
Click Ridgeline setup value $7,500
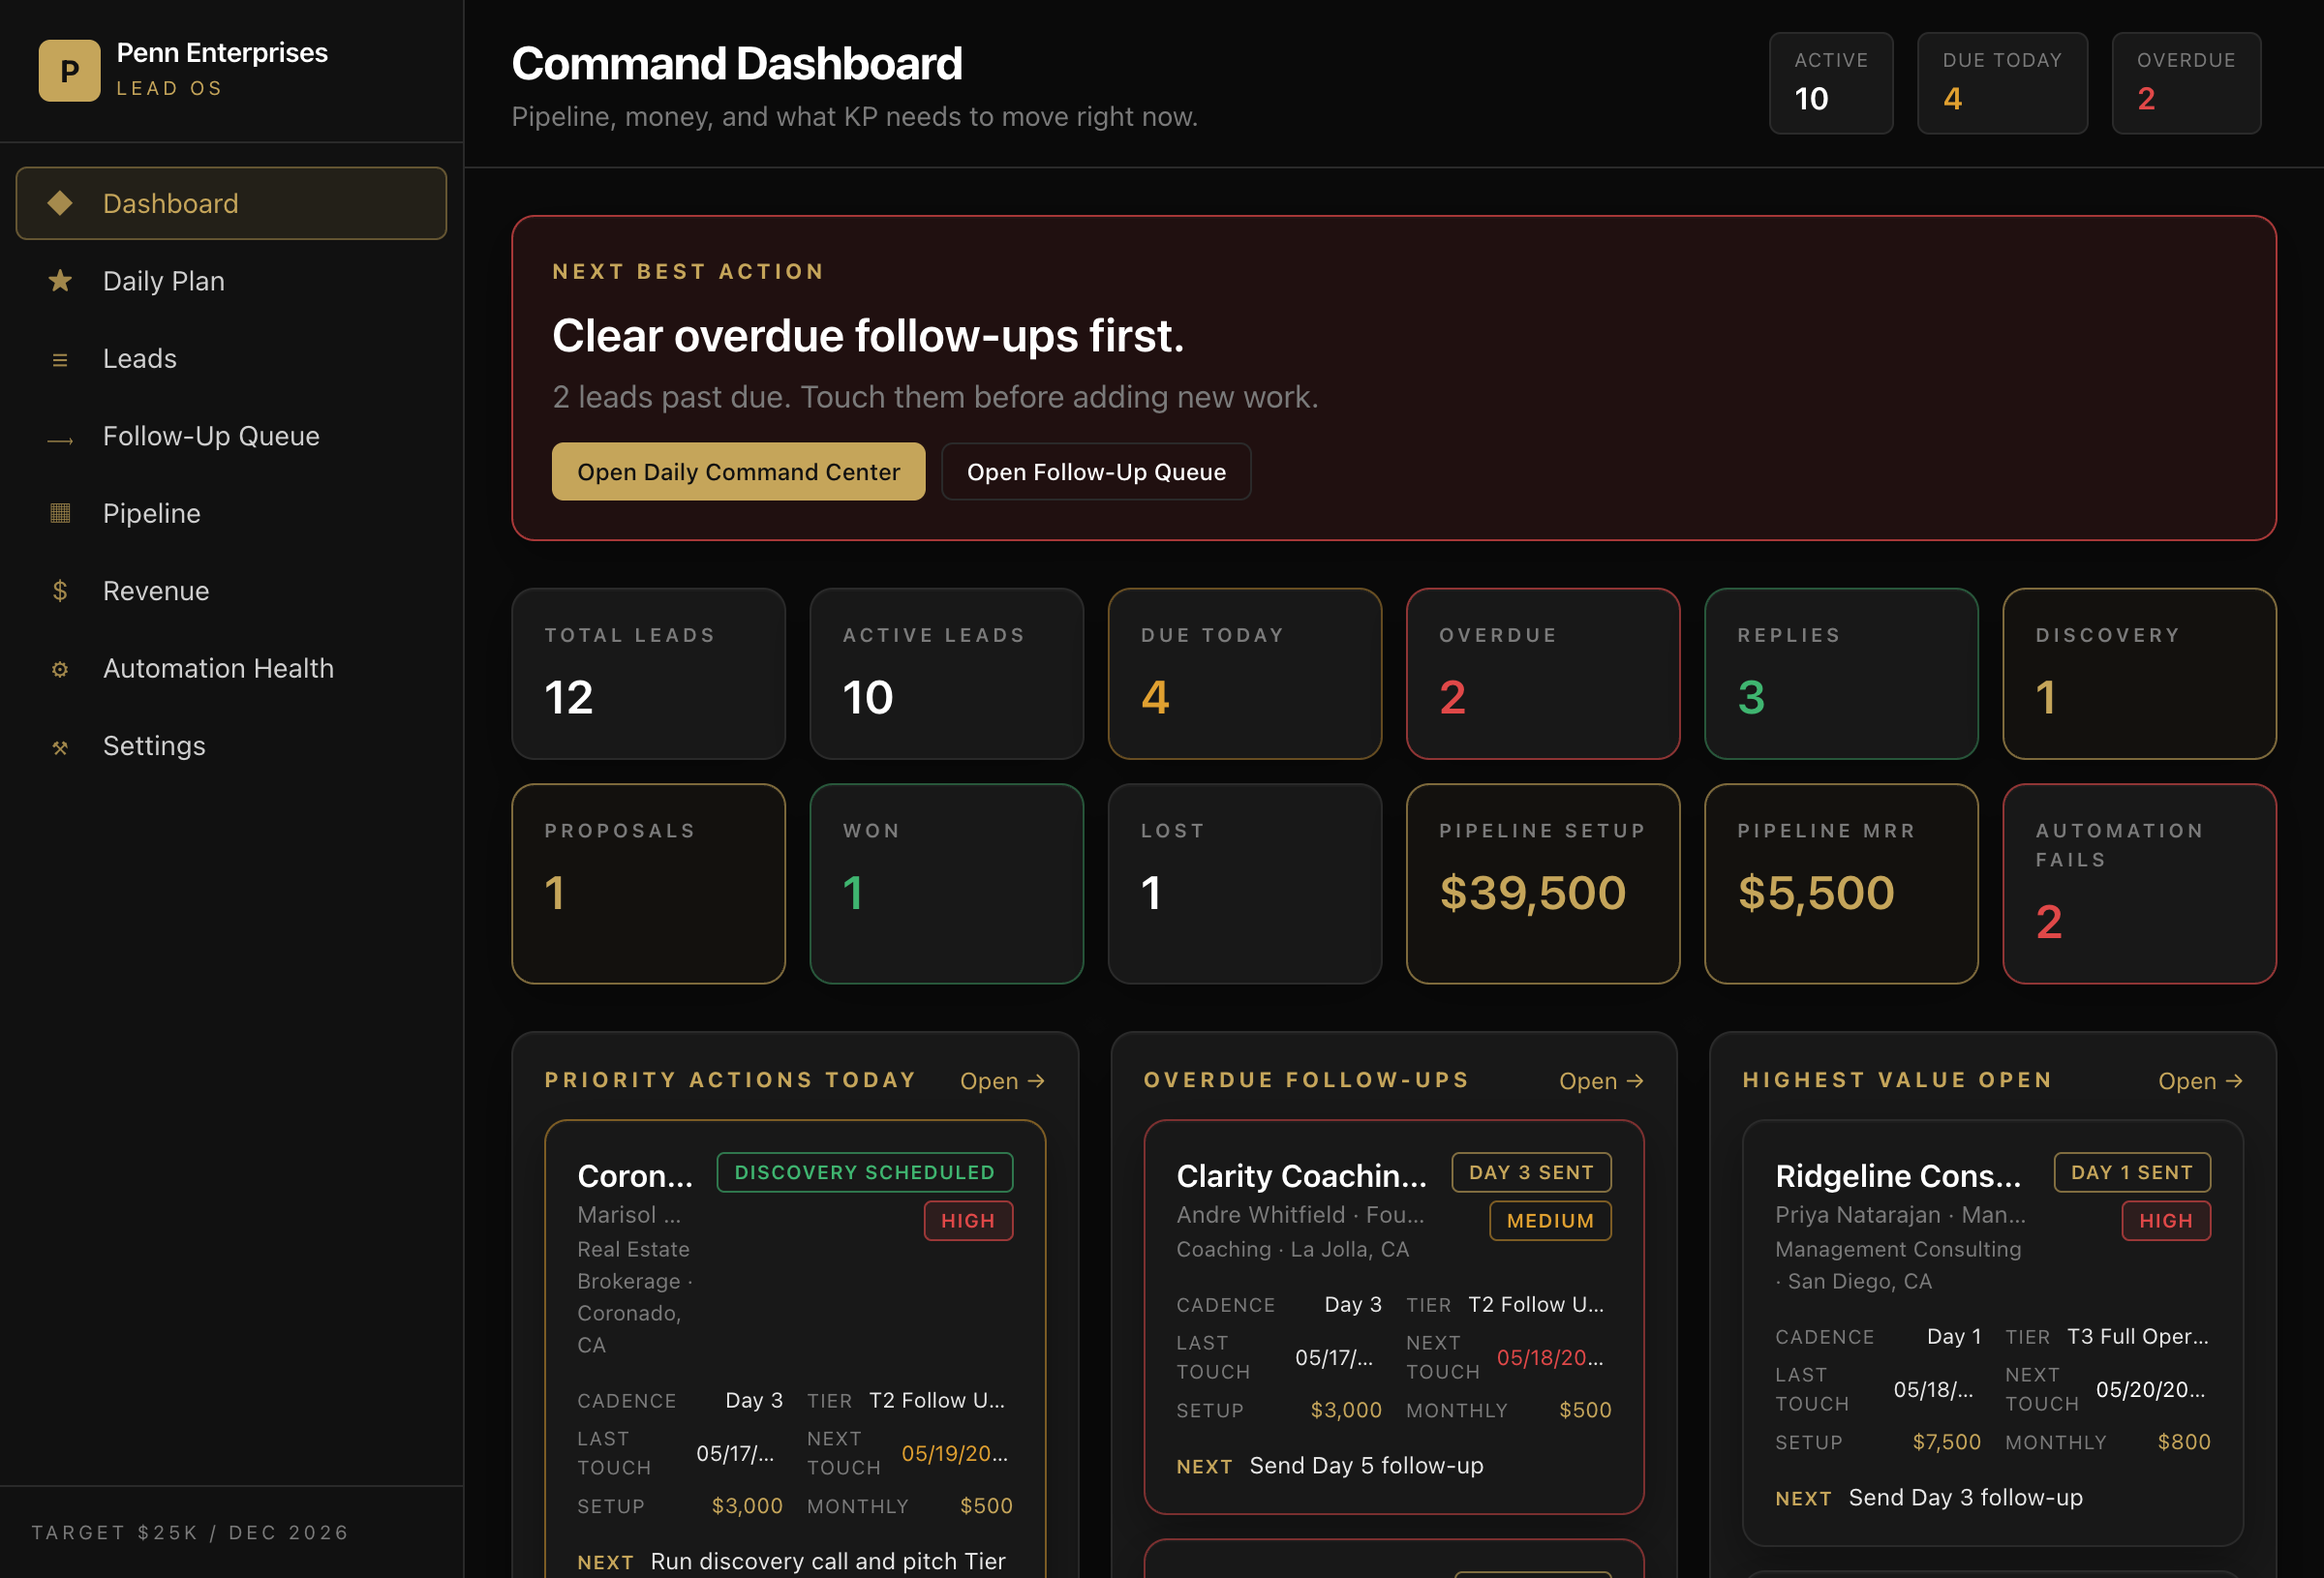1946,1442
